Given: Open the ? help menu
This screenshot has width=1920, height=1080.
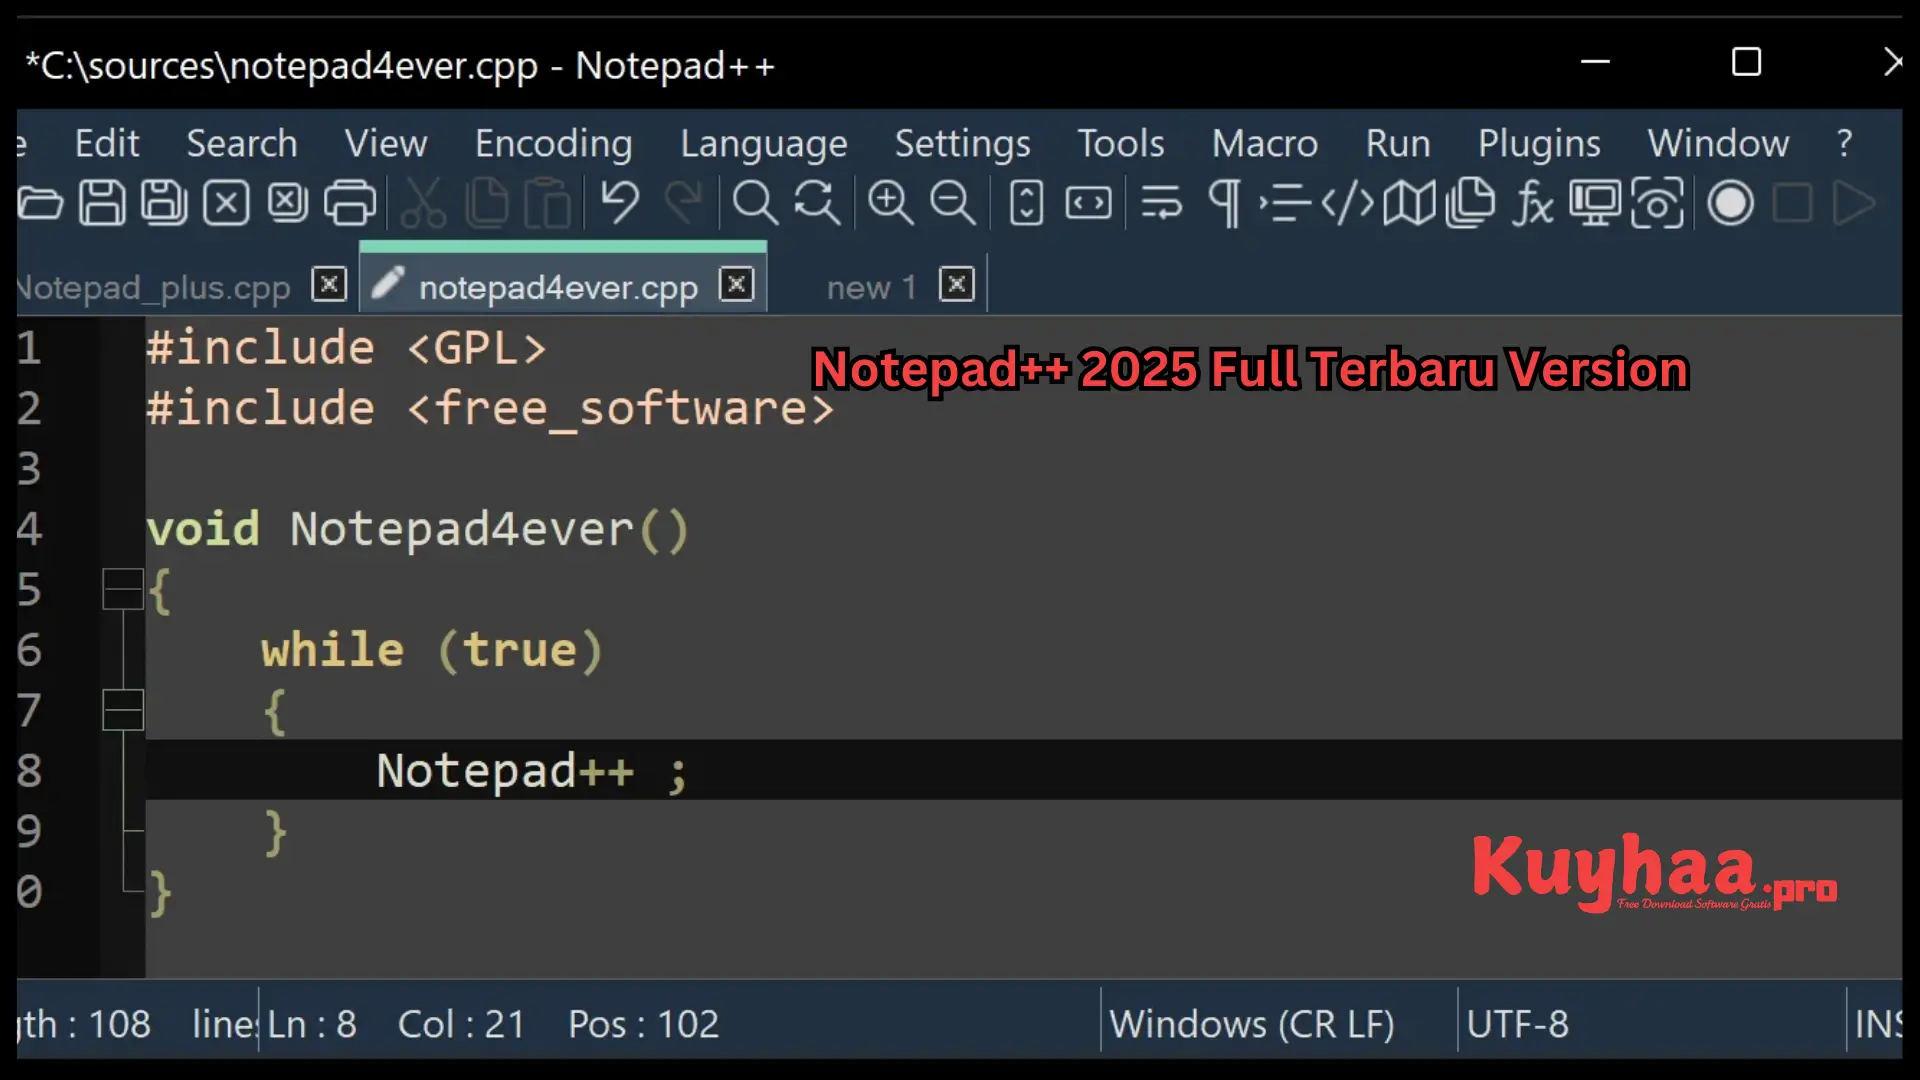Looking at the screenshot, I should tap(1845, 143).
